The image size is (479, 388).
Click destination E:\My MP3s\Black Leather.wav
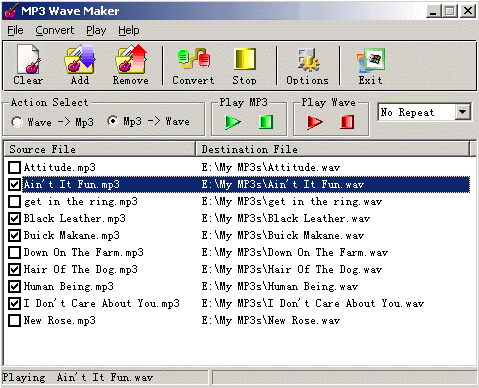click(x=286, y=218)
